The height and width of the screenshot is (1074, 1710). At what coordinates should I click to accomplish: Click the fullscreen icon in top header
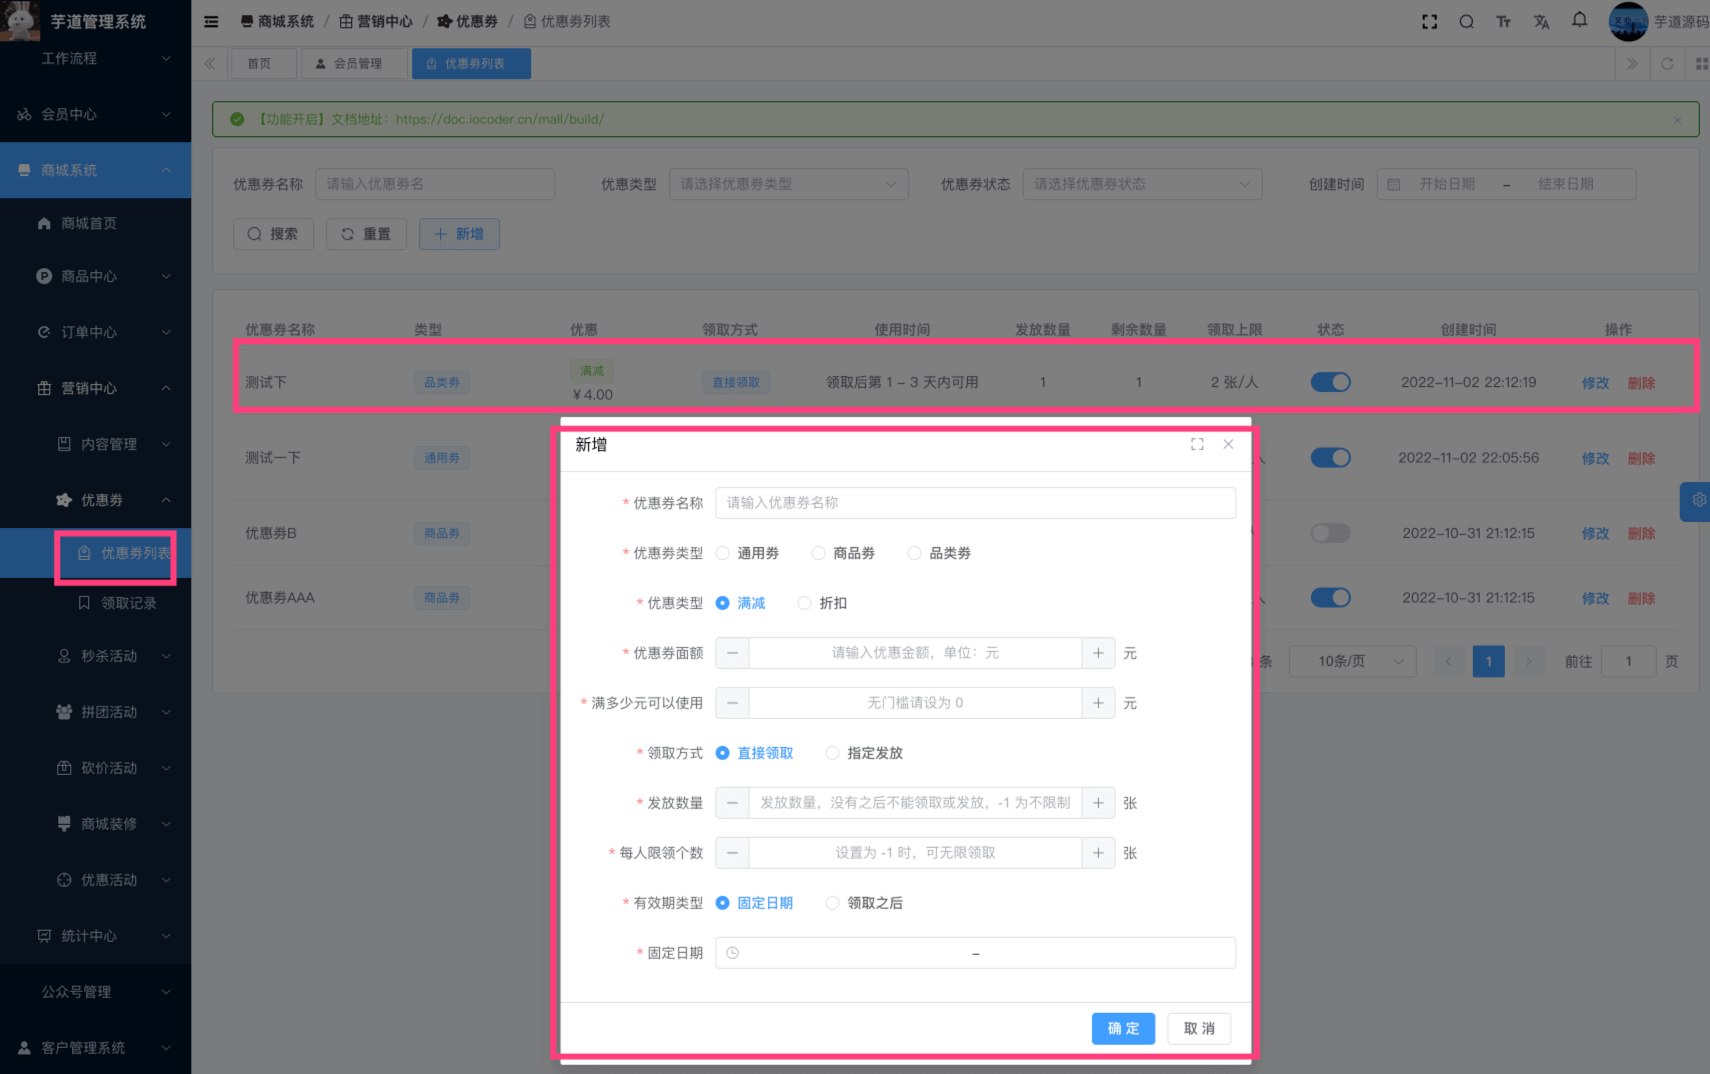(x=1429, y=22)
